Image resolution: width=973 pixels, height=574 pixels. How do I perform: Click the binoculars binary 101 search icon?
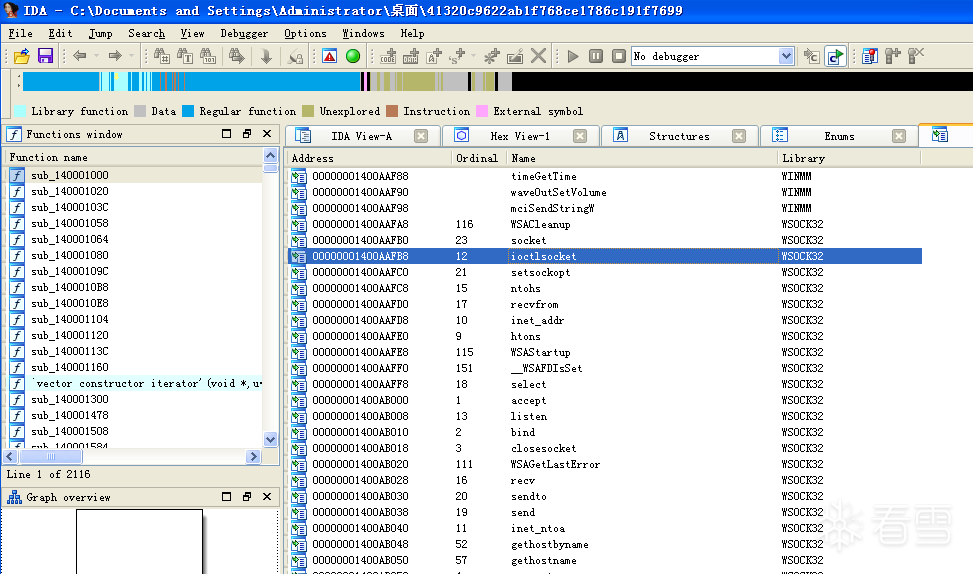[x=208, y=56]
